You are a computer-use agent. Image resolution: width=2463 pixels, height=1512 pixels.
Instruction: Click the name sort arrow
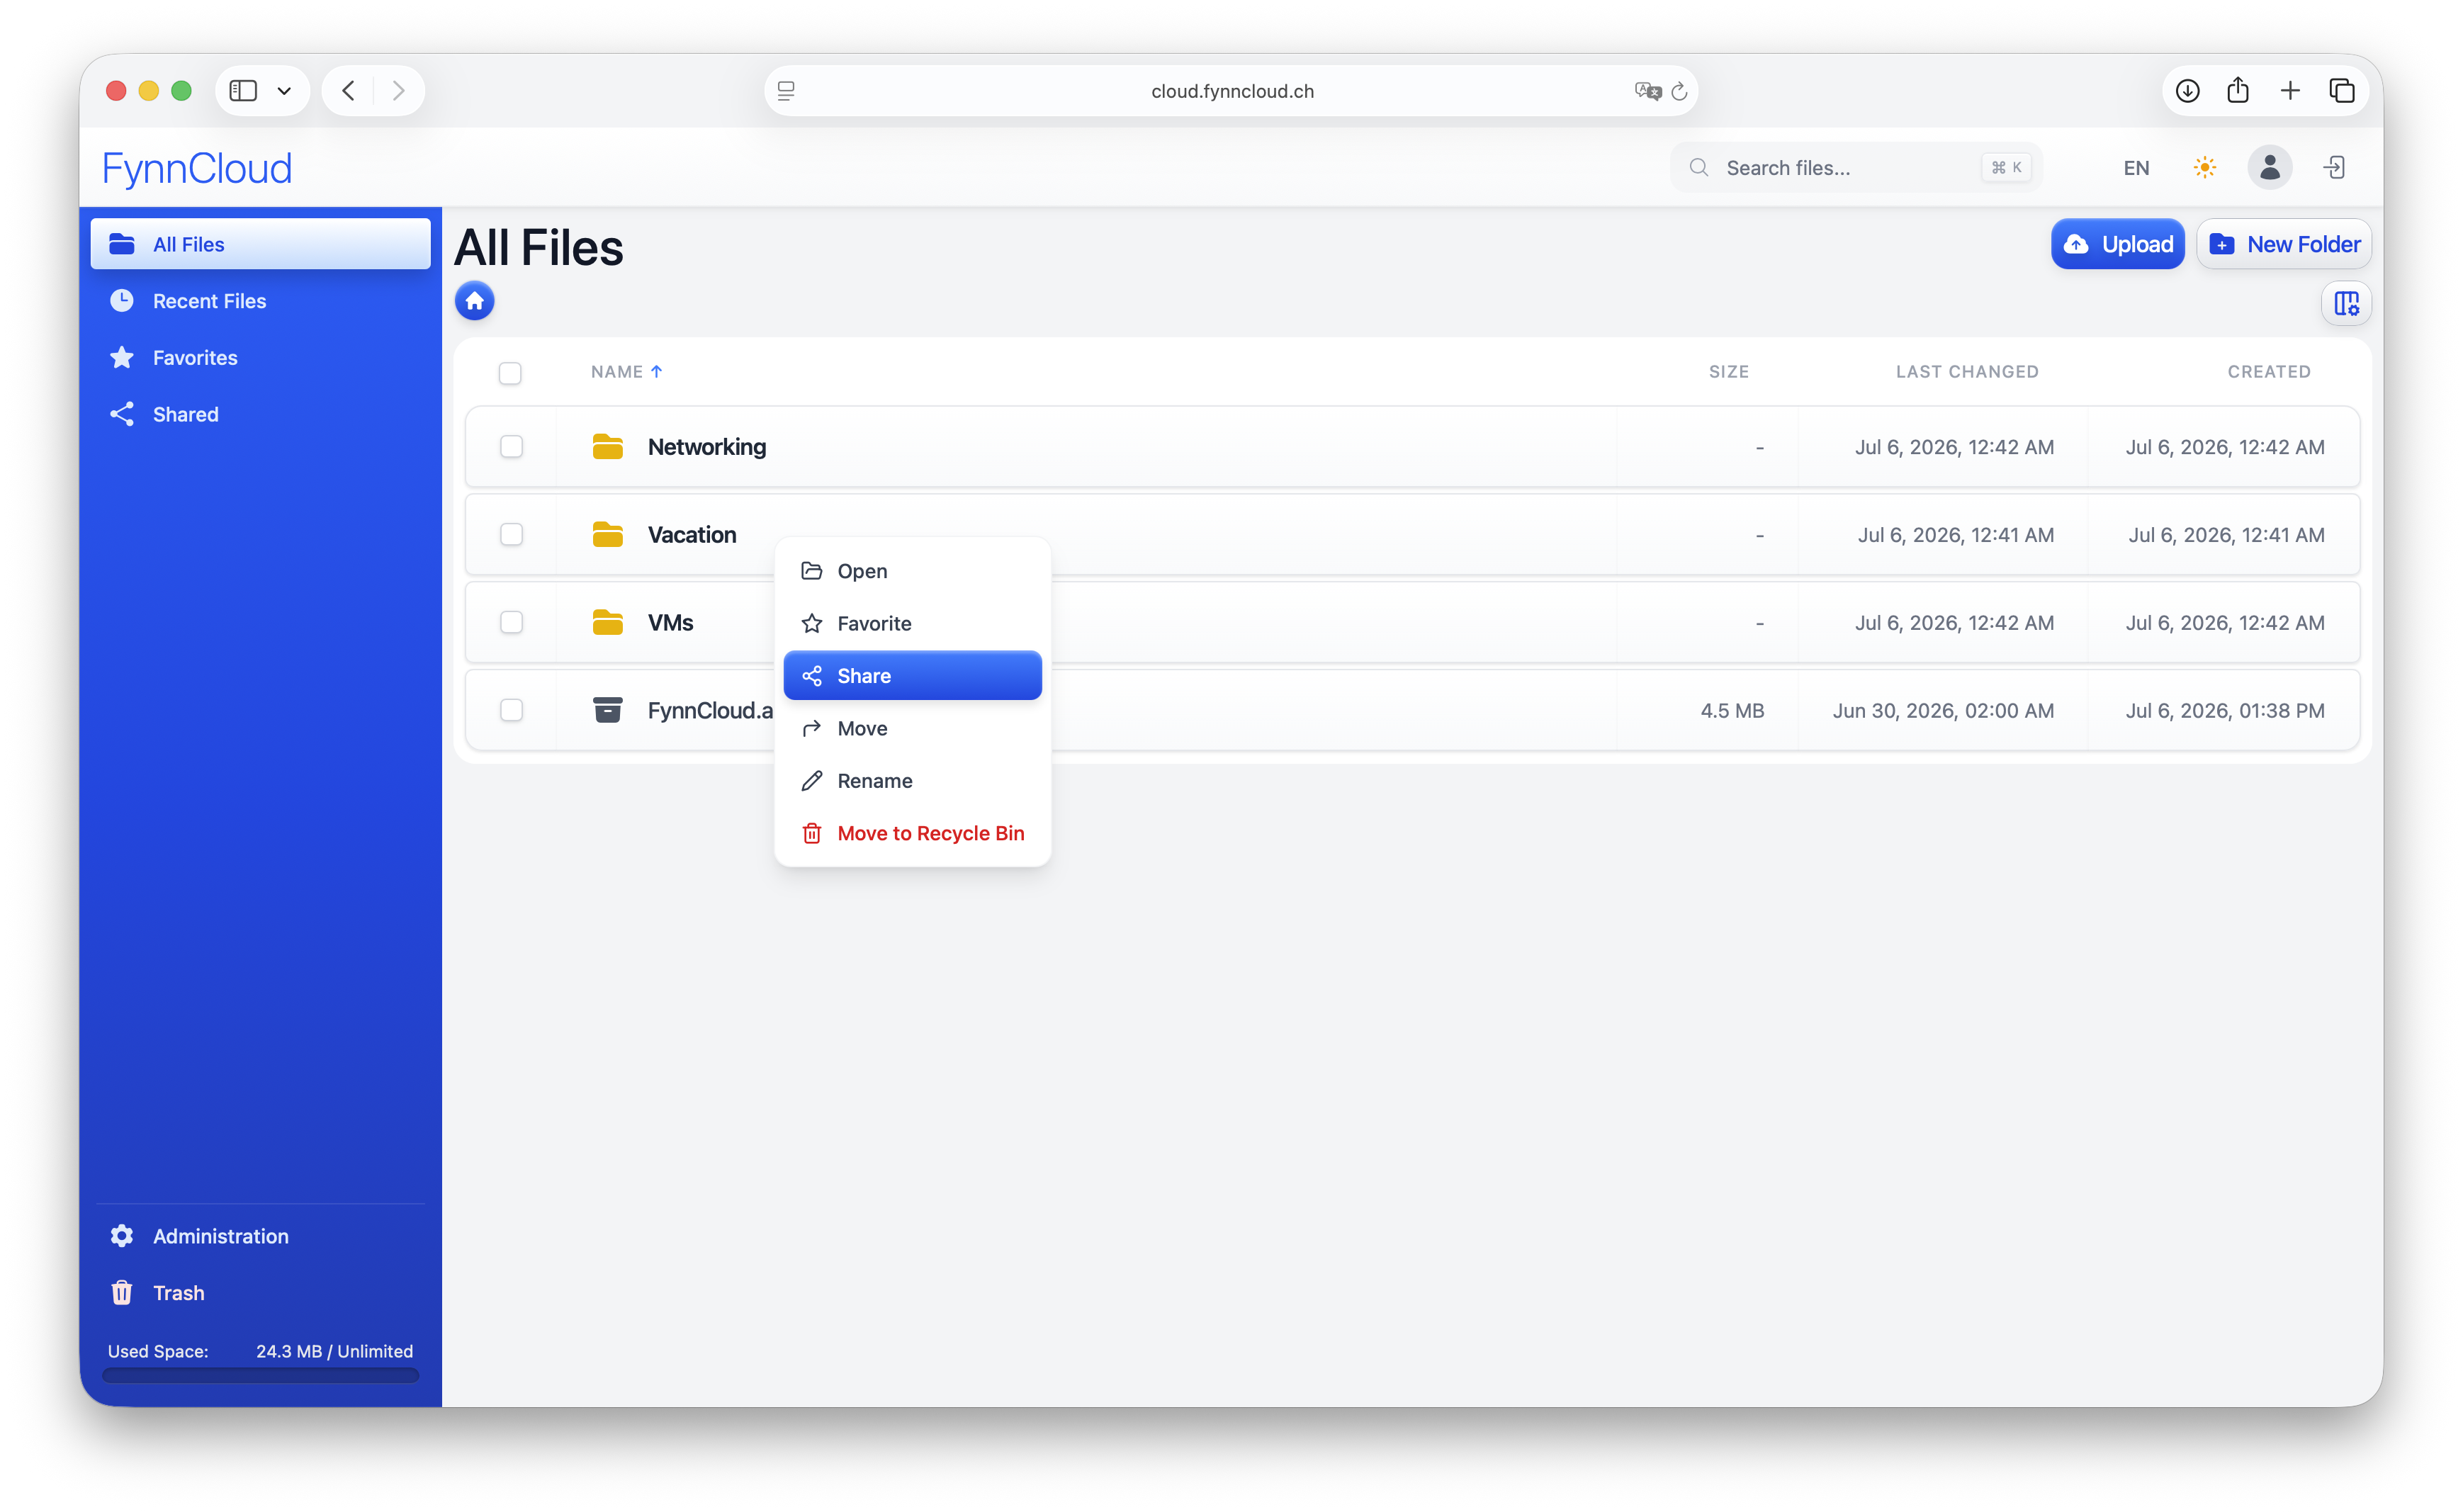pos(656,371)
